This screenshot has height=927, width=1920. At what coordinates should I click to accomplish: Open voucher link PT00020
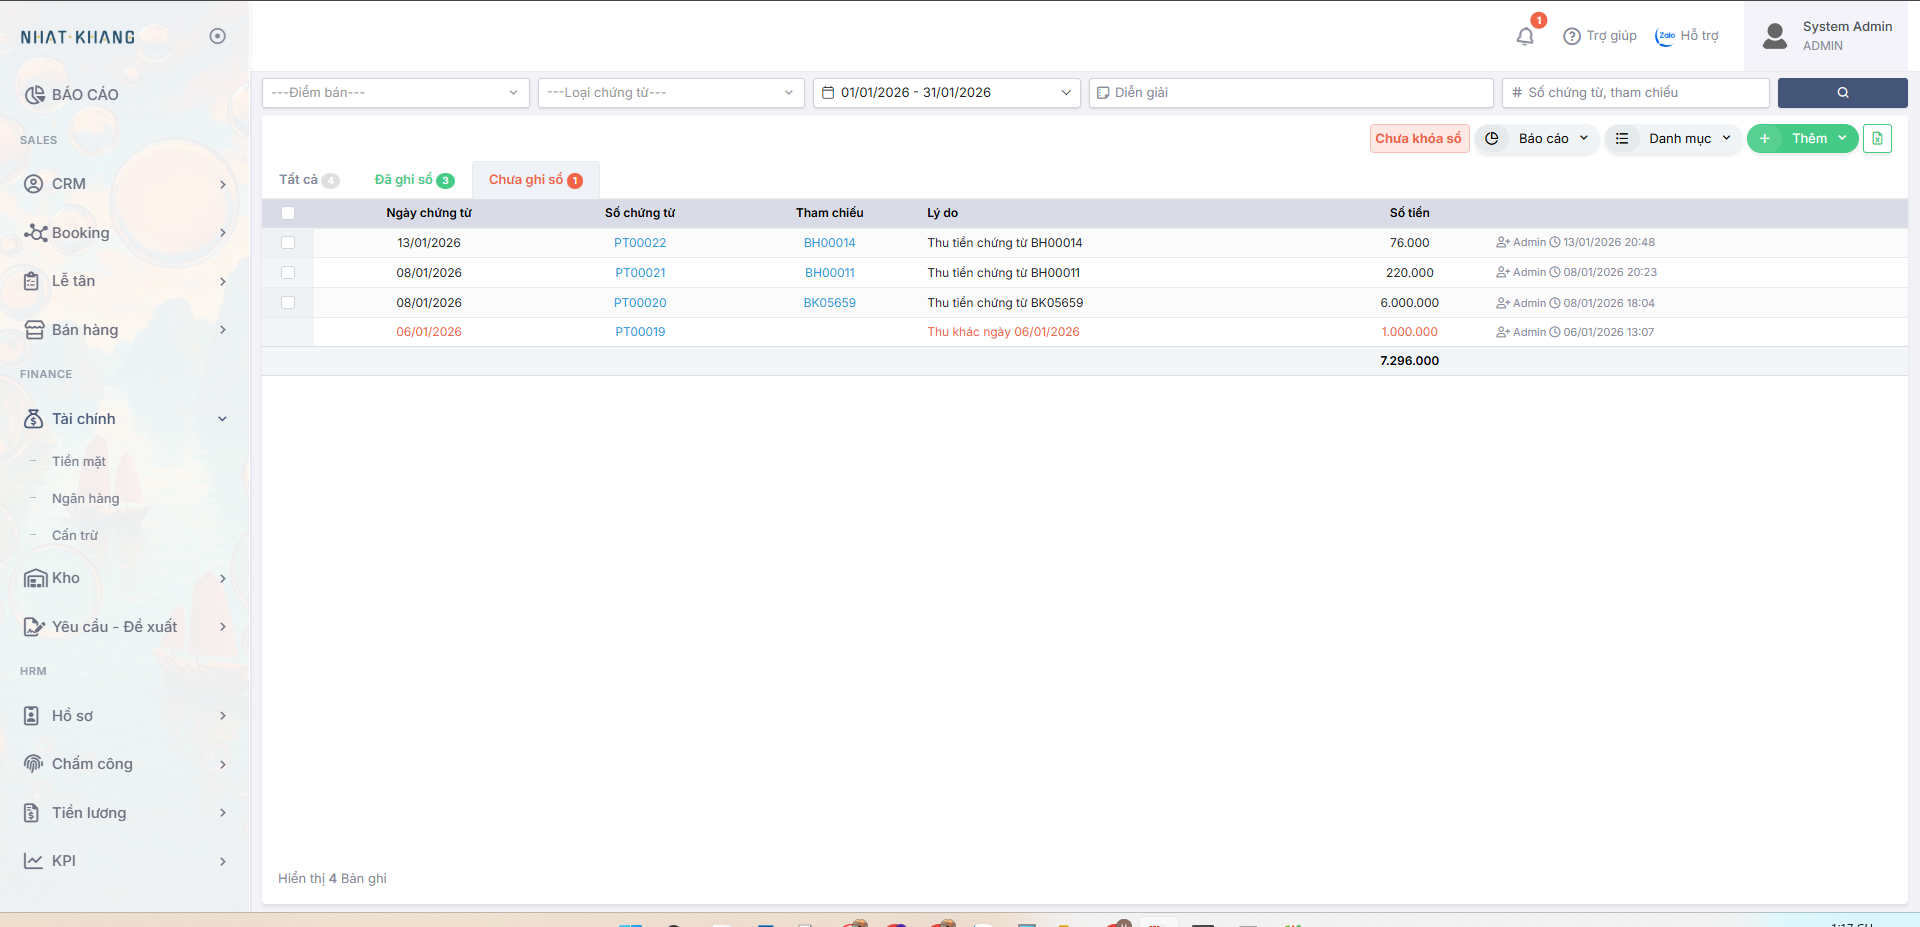tap(640, 303)
